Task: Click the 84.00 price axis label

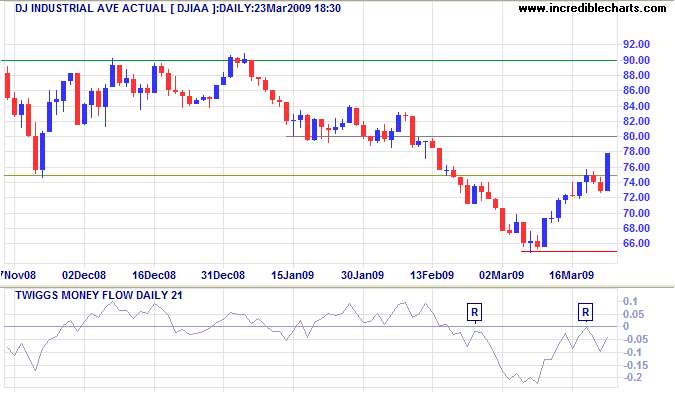Action: tap(636, 106)
